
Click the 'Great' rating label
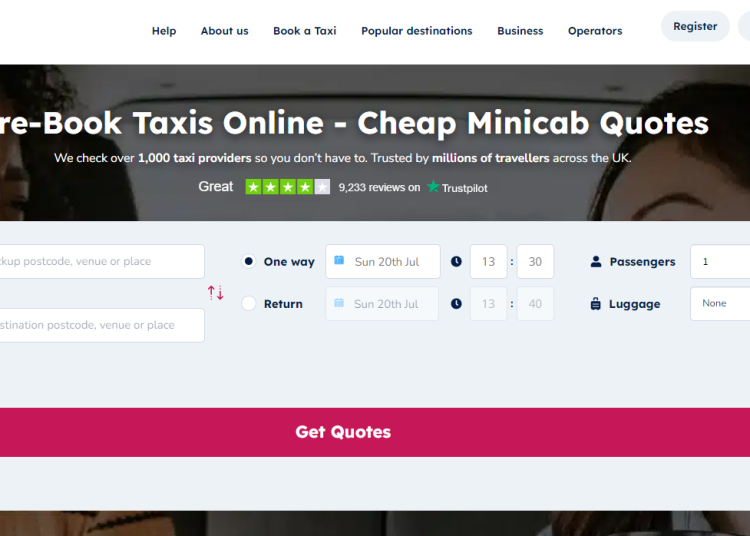216,186
